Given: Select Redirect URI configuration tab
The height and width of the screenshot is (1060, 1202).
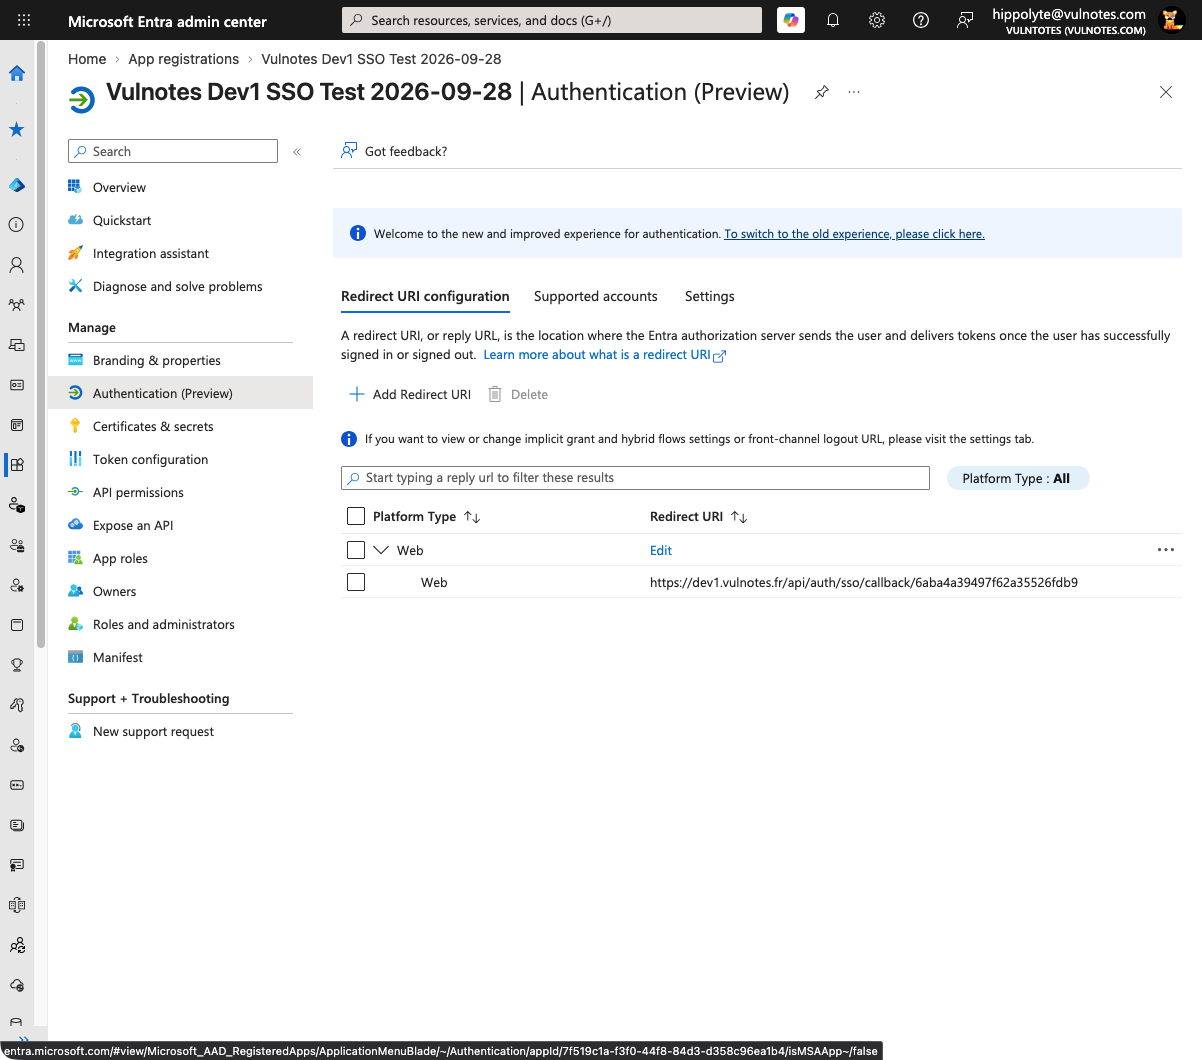Looking at the screenshot, I should [x=425, y=296].
